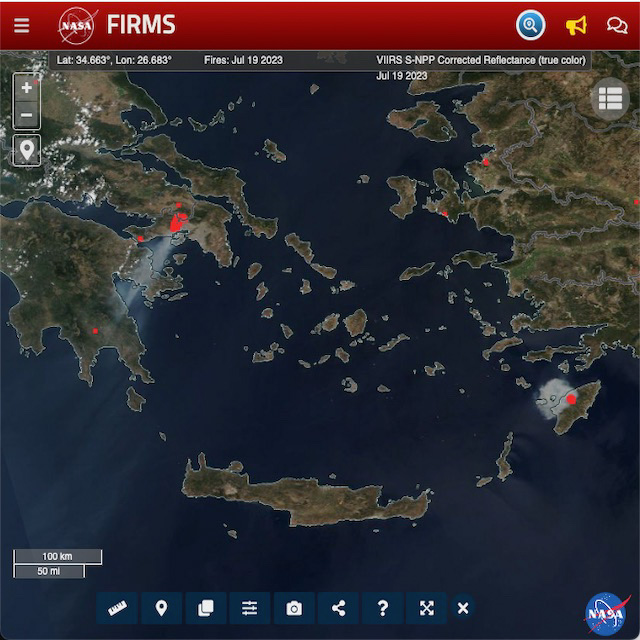Close the bottom toolbar with X button
Image resolution: width=640 pixels, height=640 pixels.
click(463, 608)
